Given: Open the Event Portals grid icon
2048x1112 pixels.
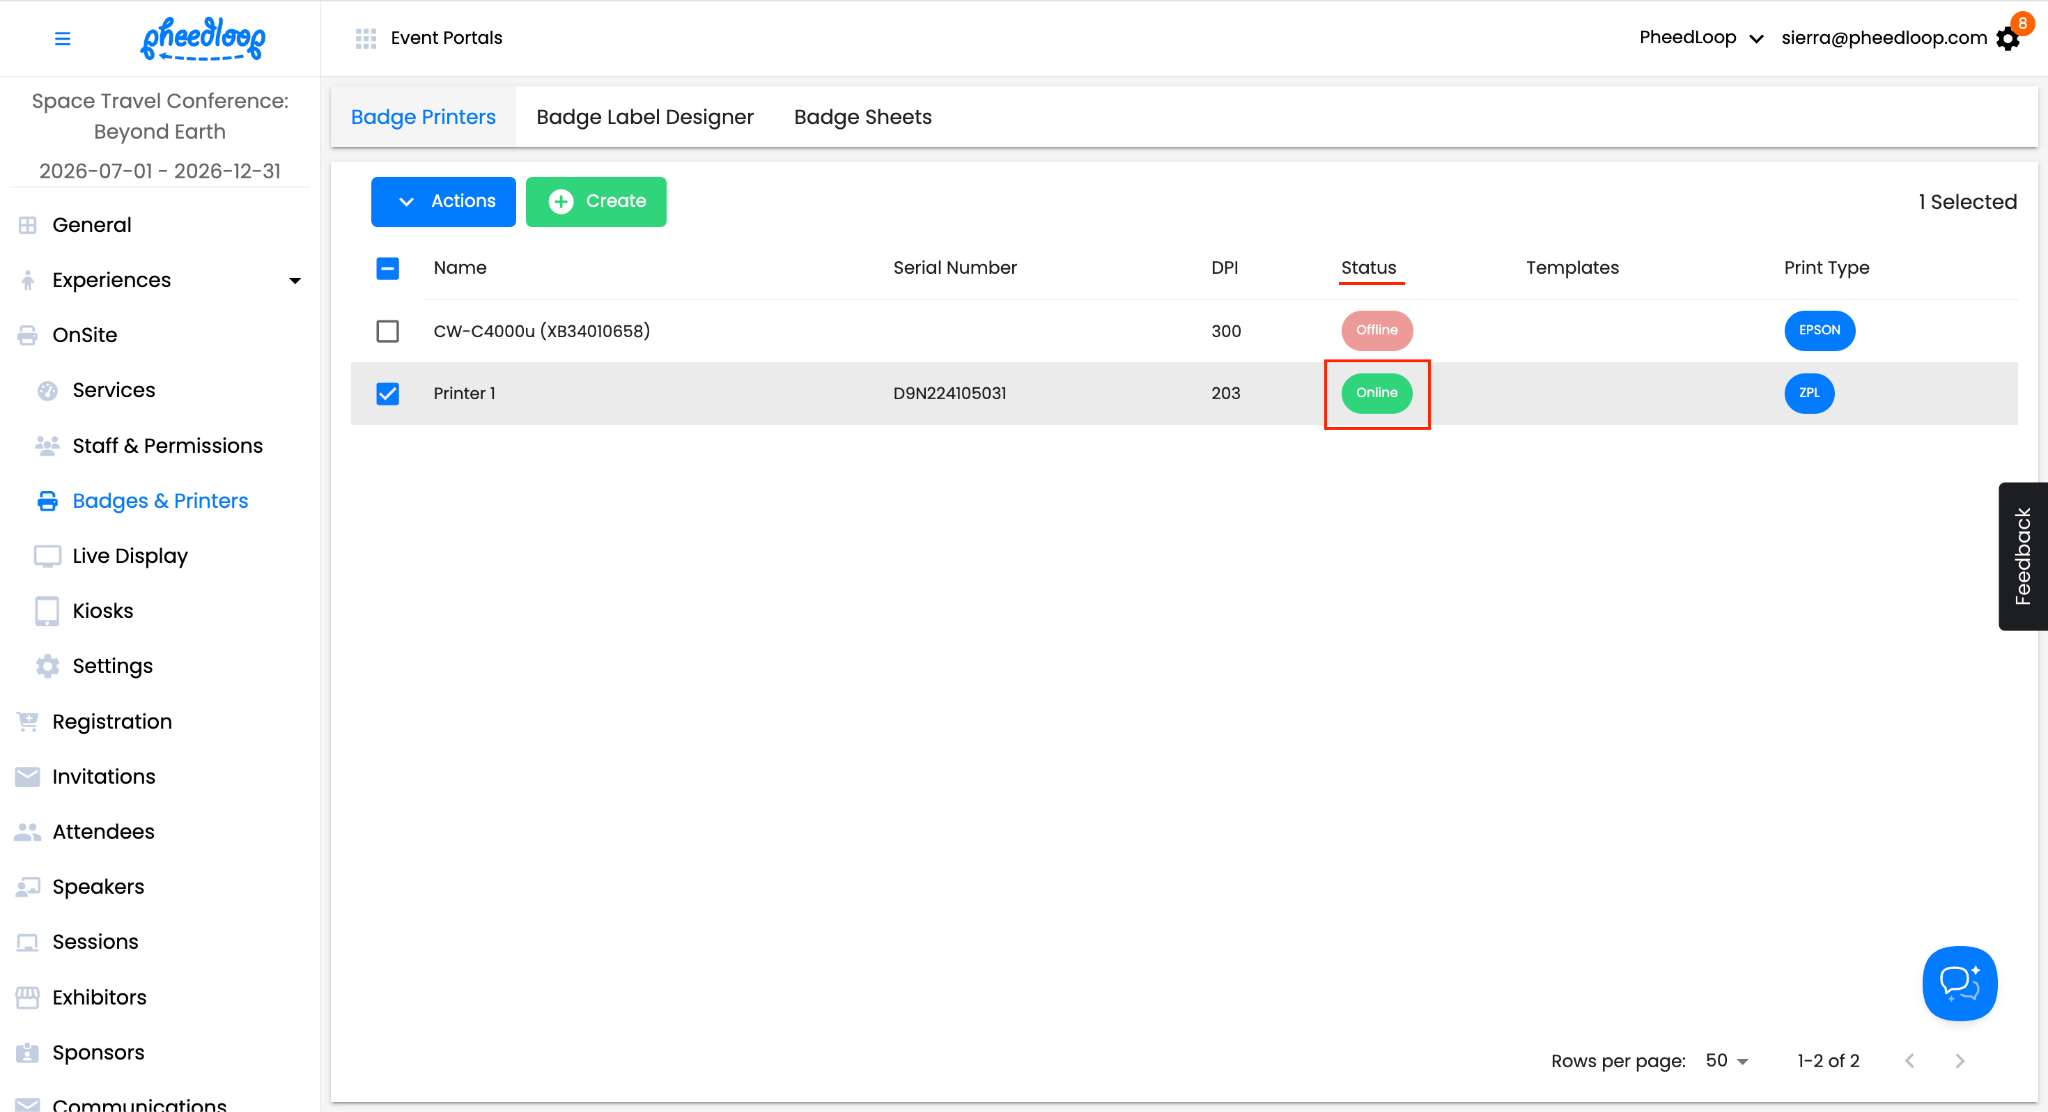Looking at the screenshot, I should point(366,38).
